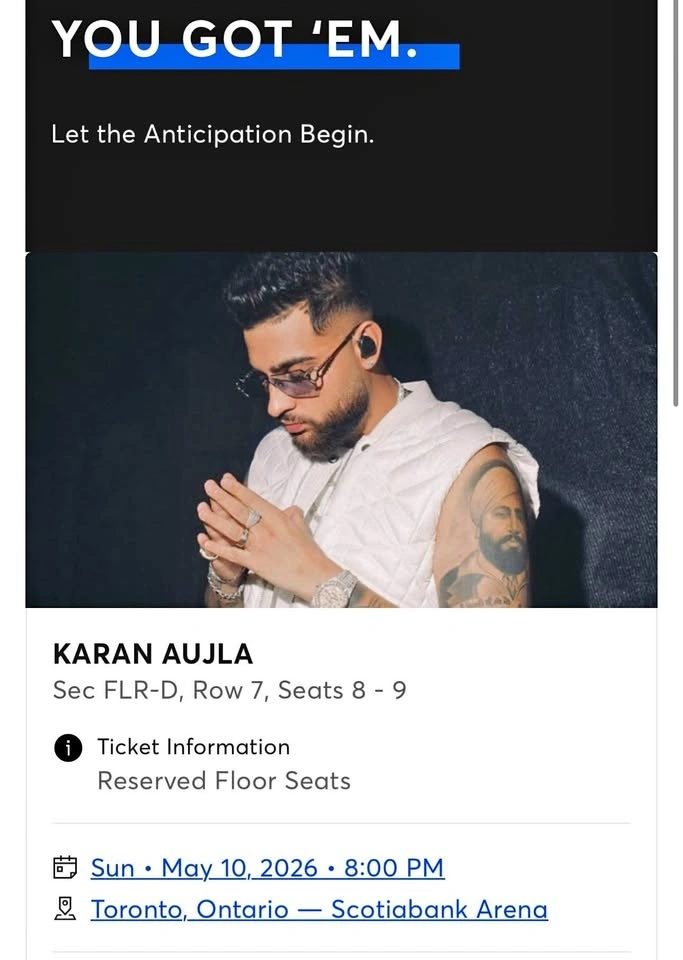683x960 pixels.
Task: Open the May 10, 2026 date link
Action: tap(238, 868)
